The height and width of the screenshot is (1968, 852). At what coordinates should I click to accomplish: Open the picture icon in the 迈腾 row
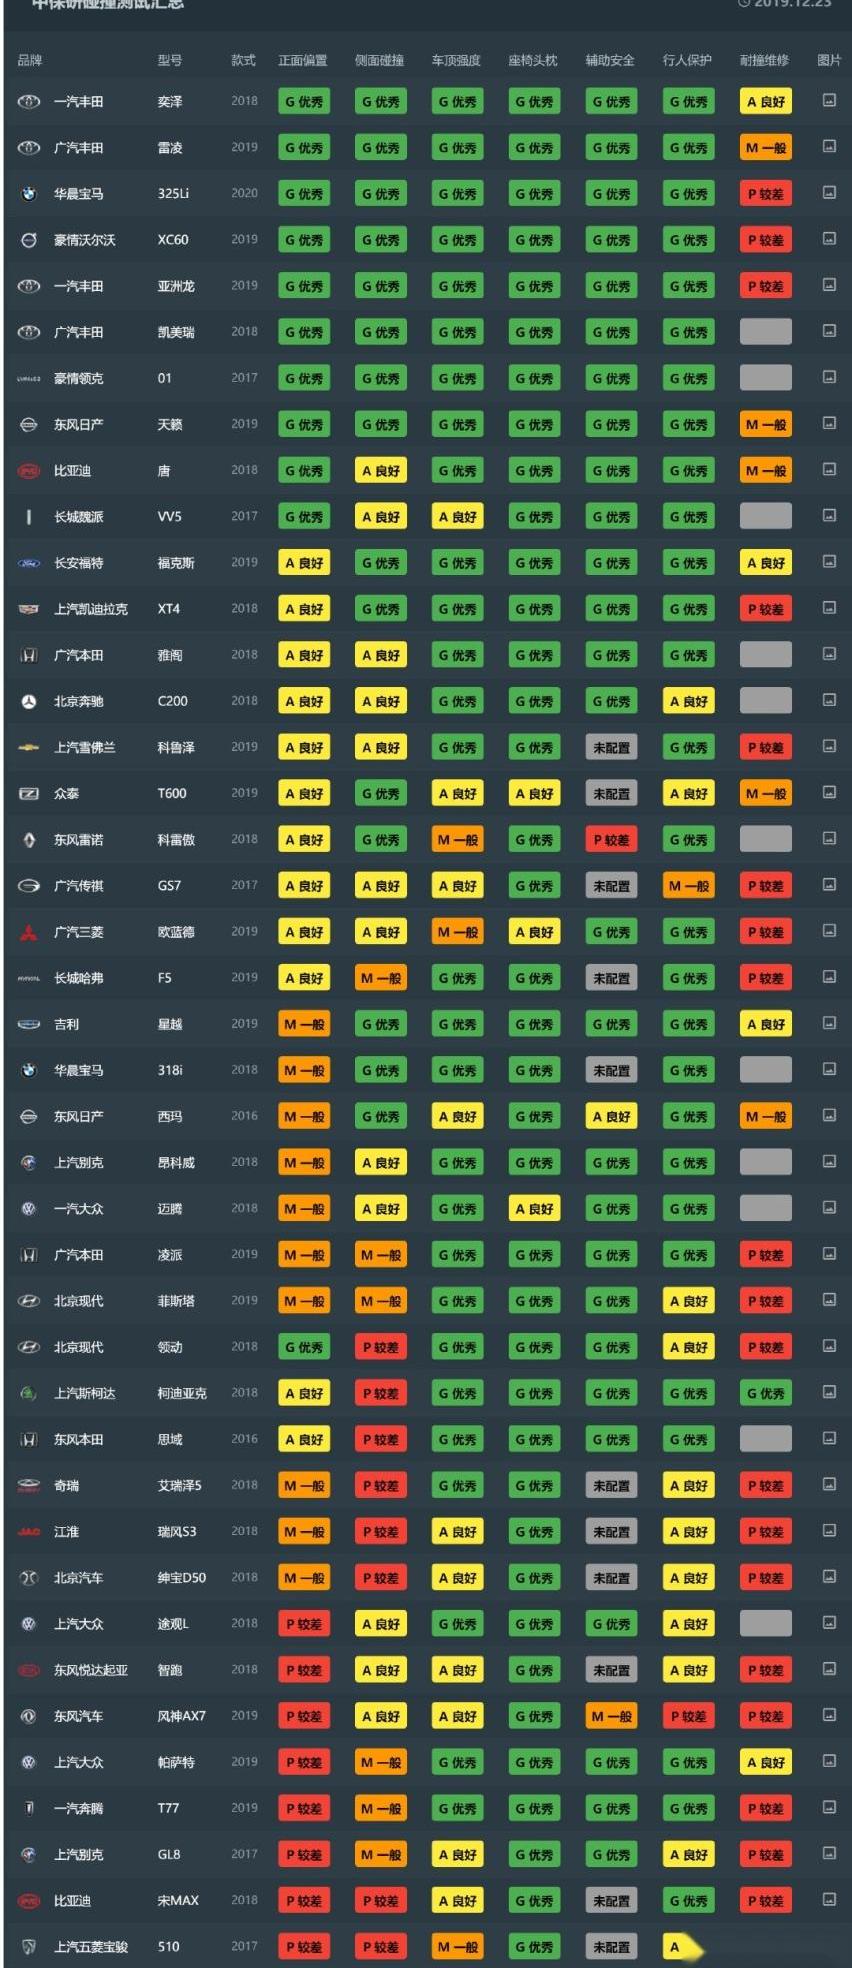point(829,1207)
